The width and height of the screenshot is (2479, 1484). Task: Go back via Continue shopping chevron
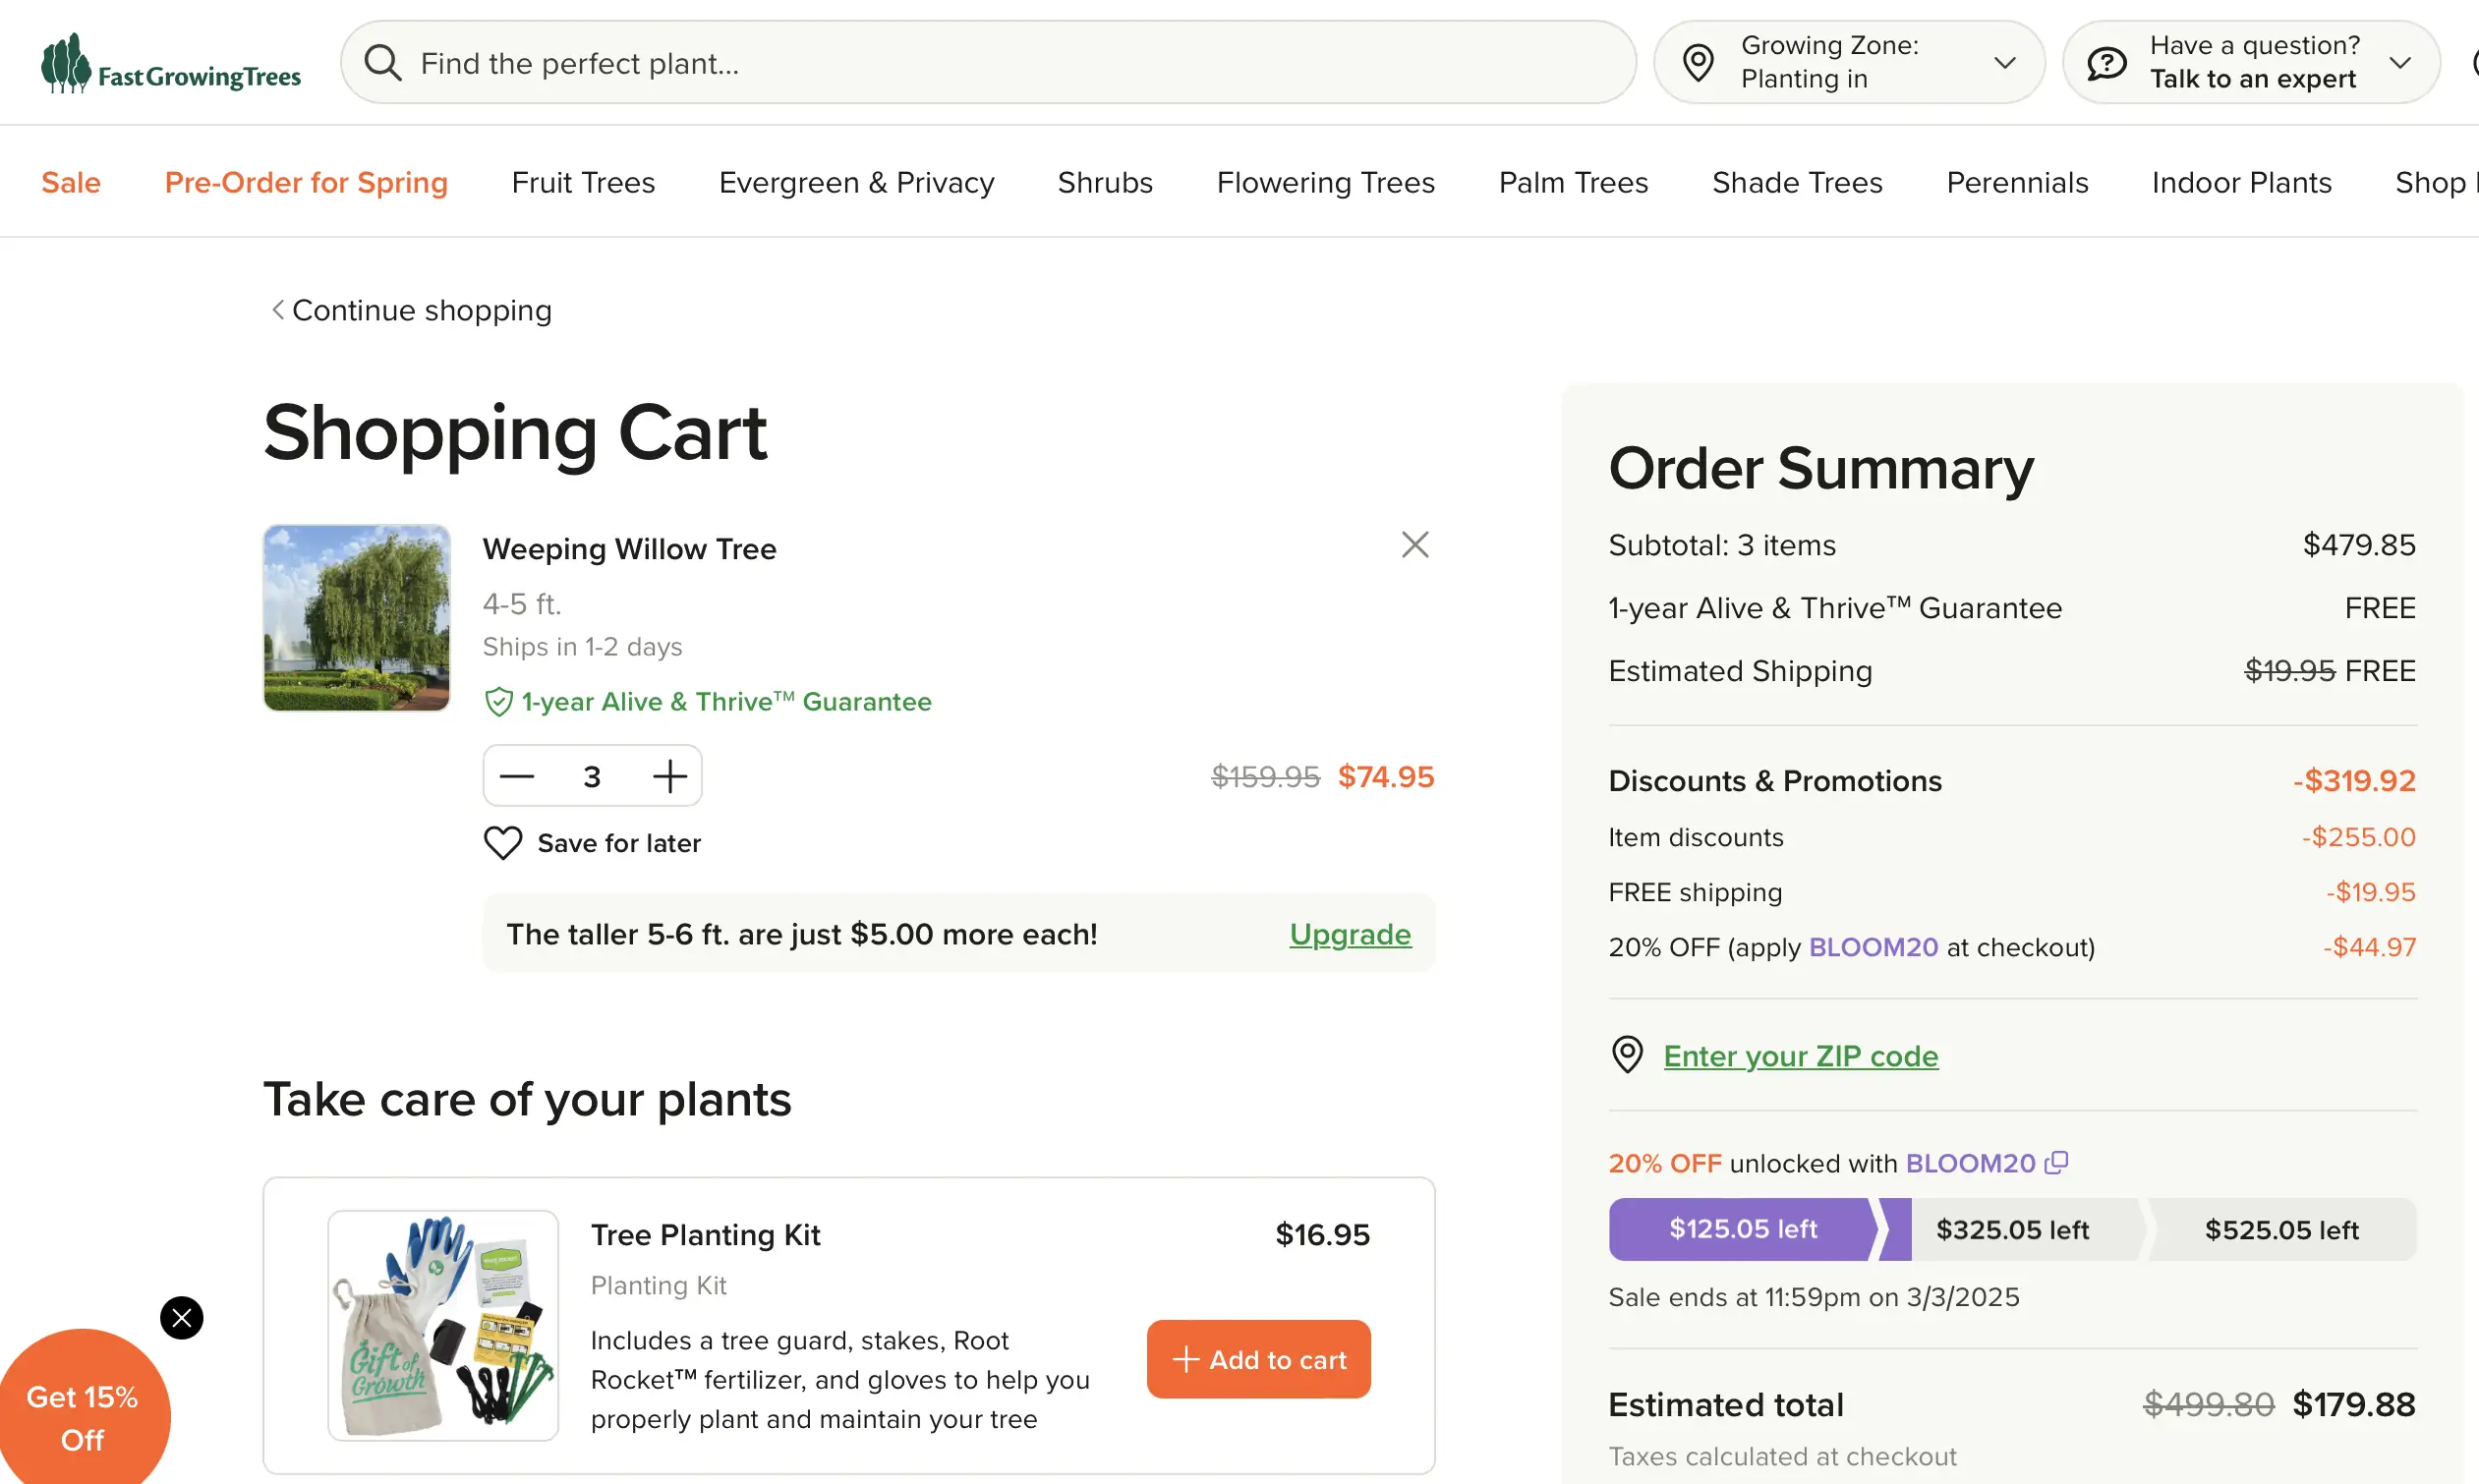pyautogui.click(x=278, y=310)
